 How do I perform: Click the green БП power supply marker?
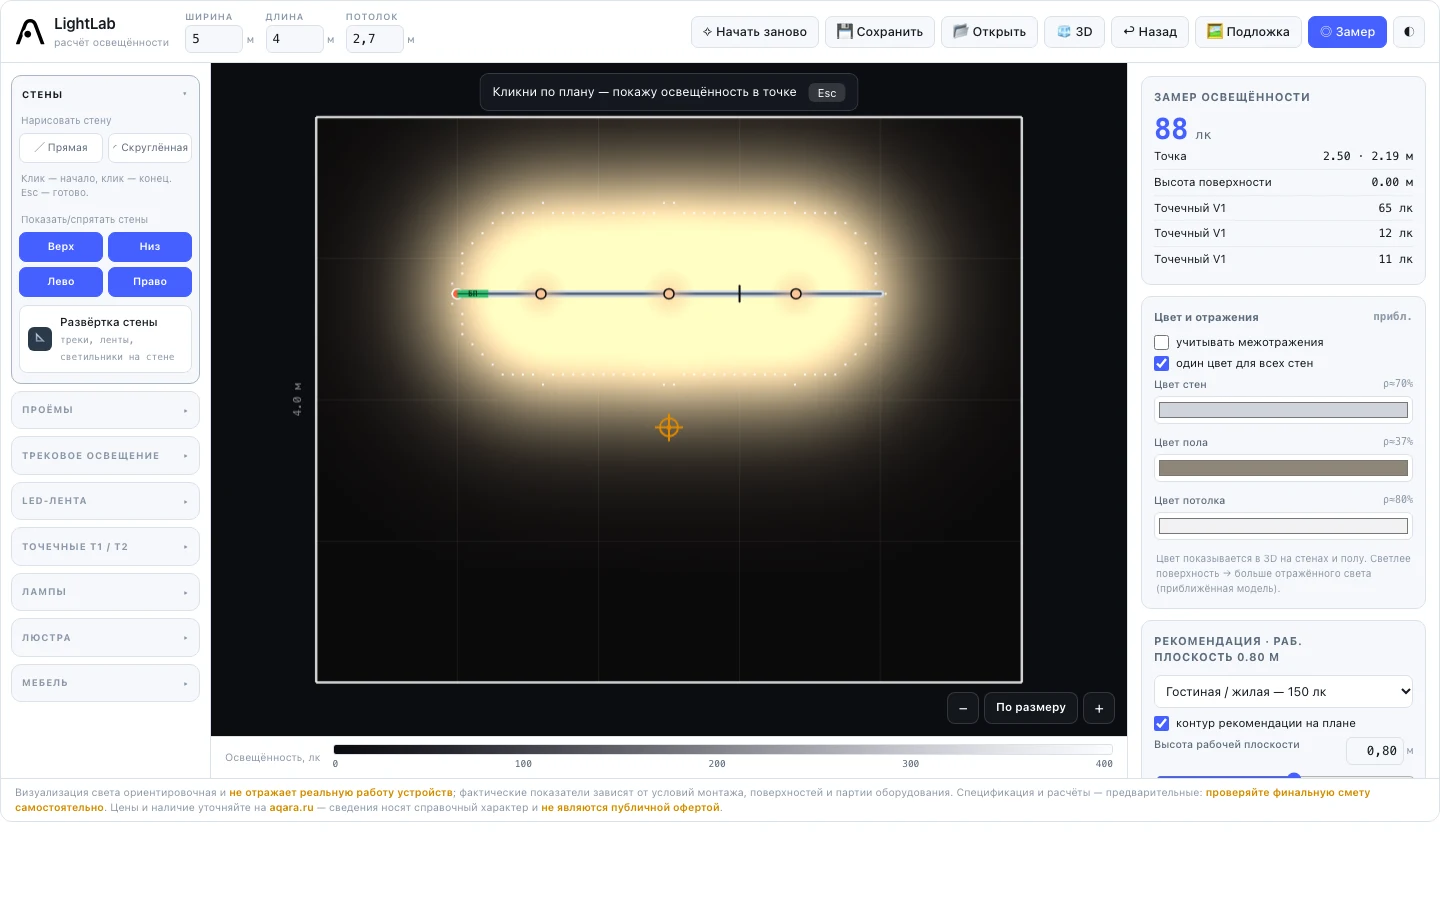tap(471, 294)
